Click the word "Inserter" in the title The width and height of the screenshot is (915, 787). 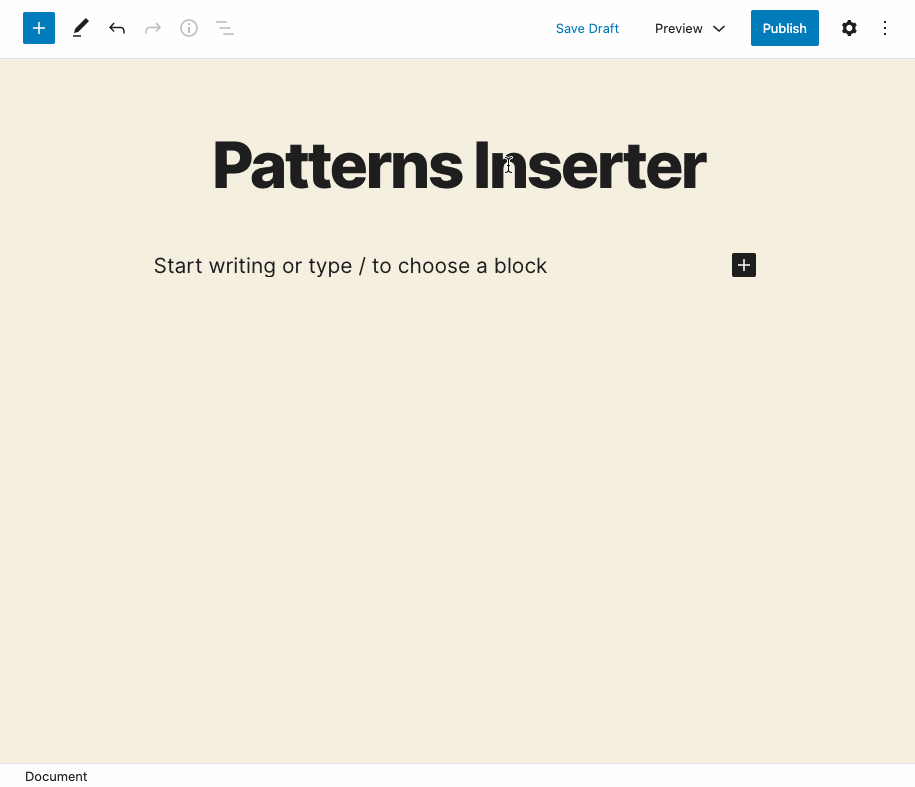590,166
